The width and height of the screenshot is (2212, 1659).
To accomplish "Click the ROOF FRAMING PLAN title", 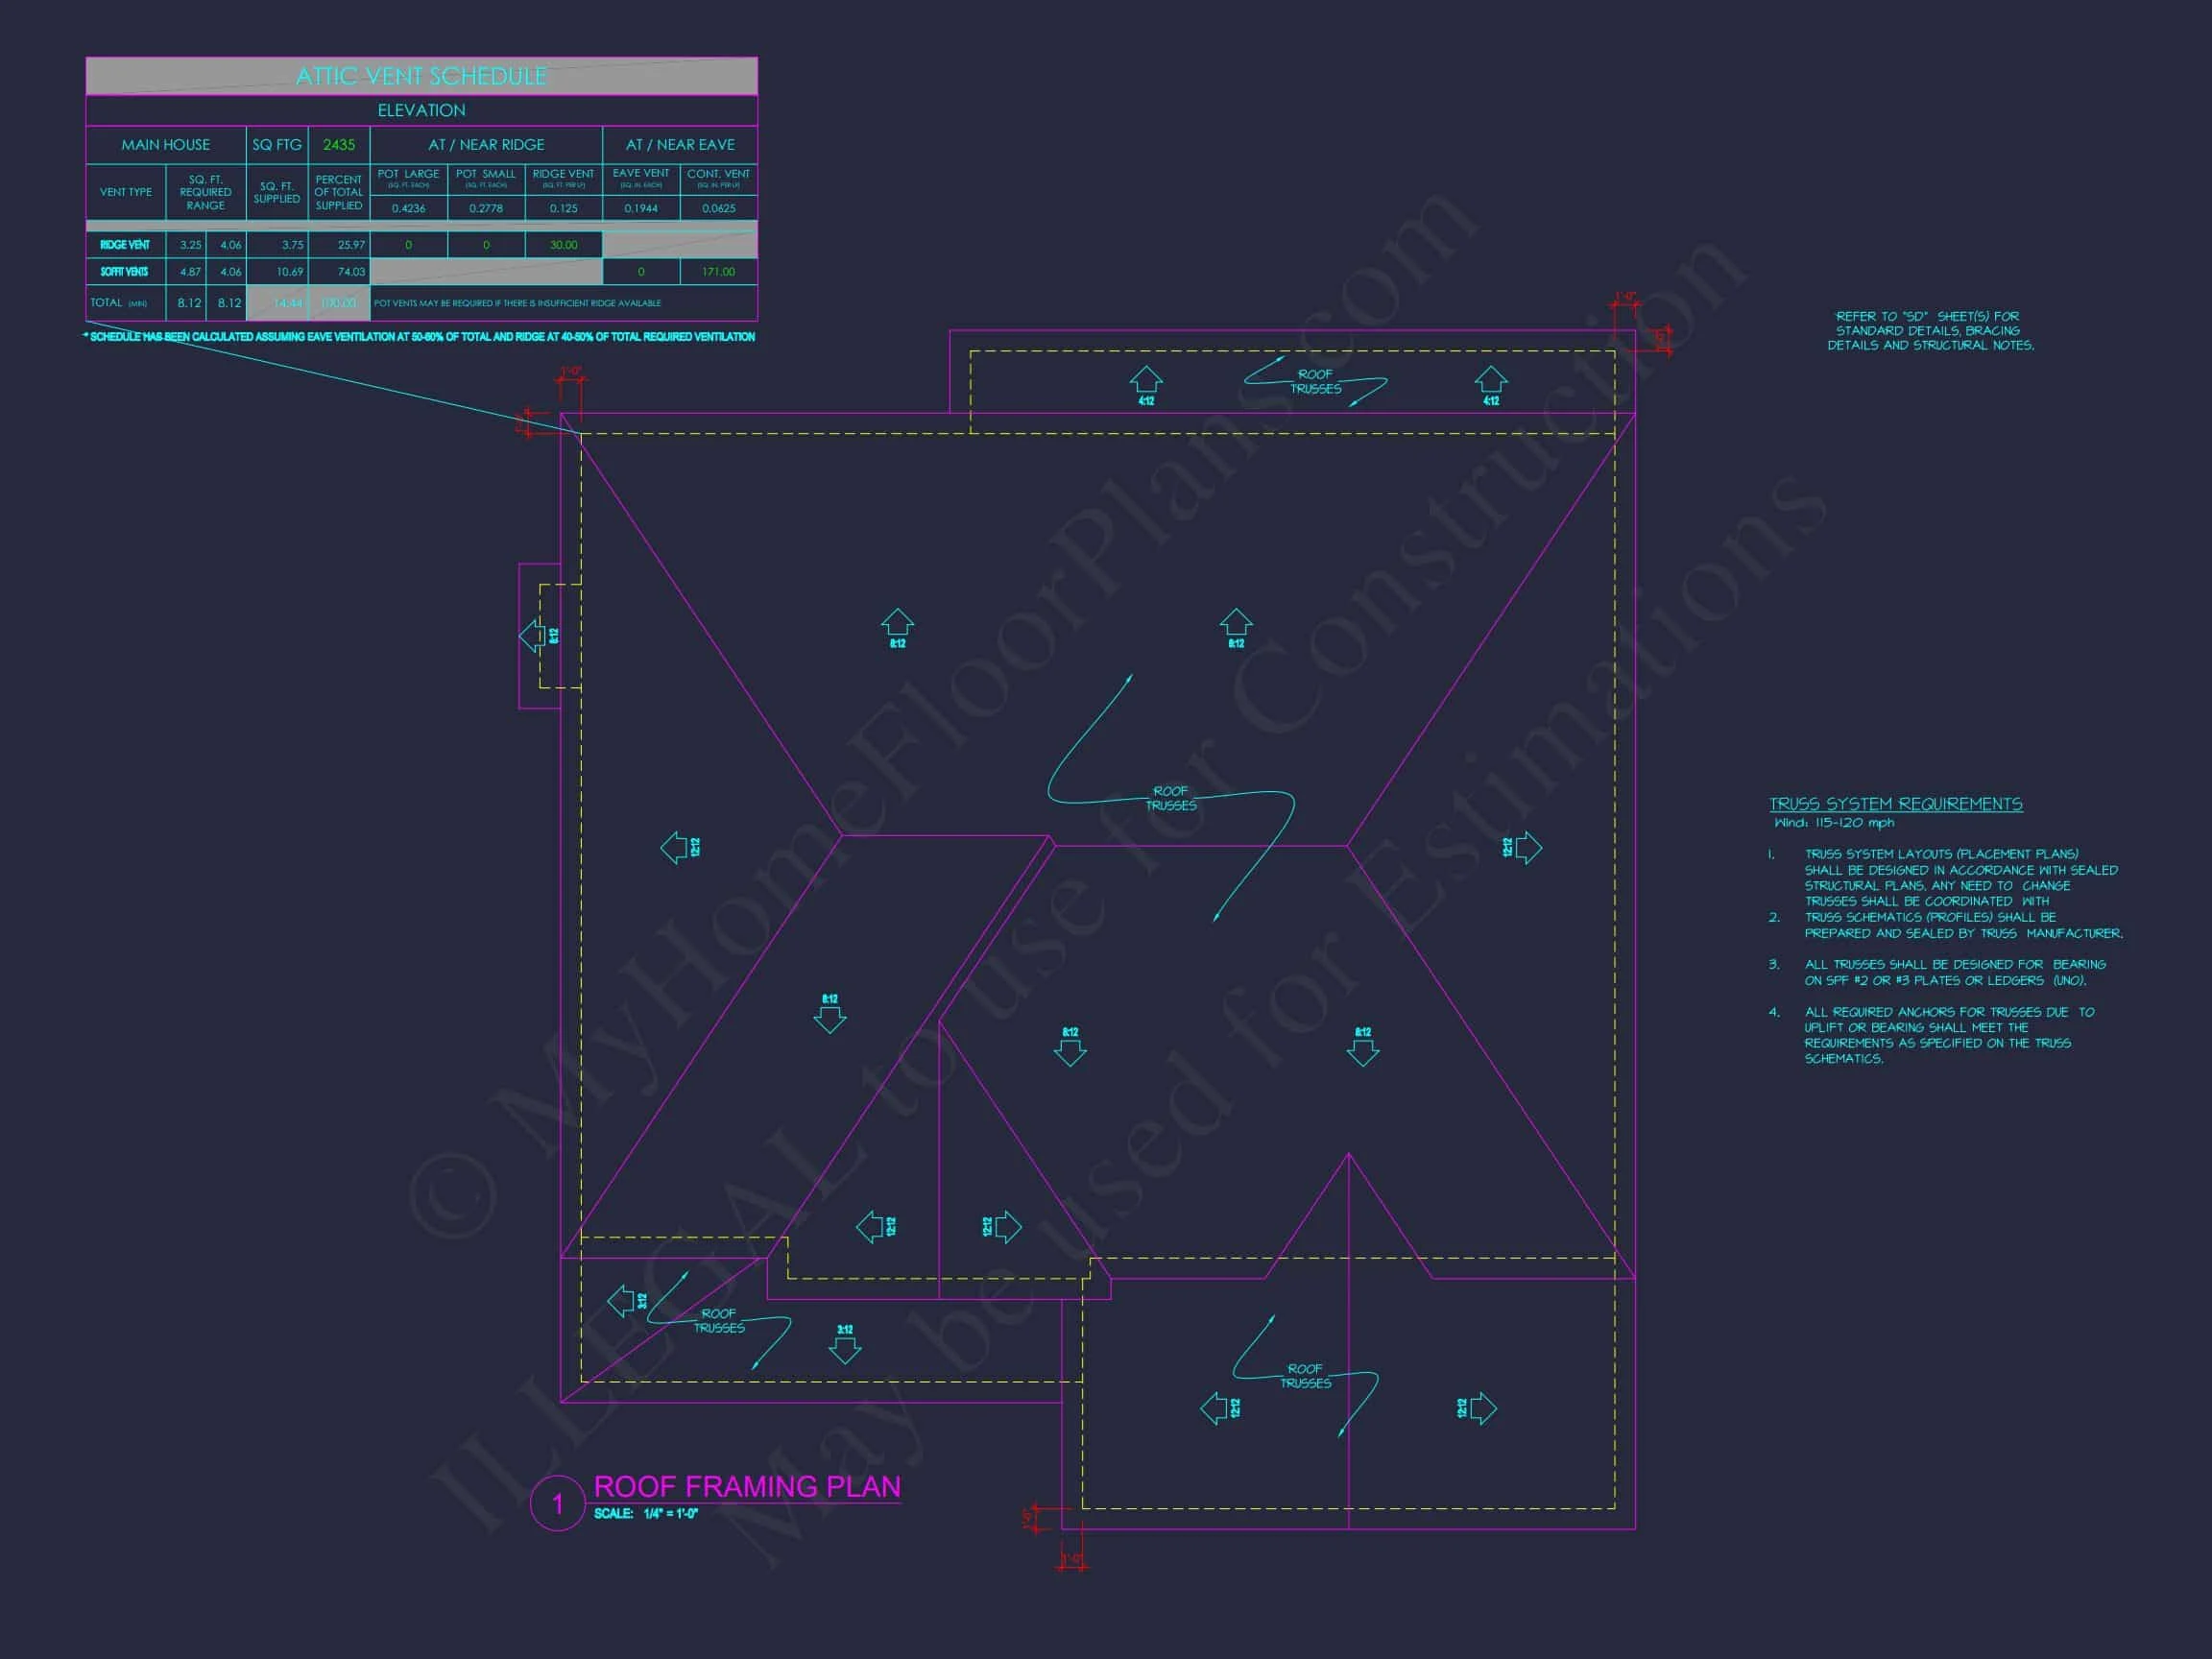I will coord(747,1486).
